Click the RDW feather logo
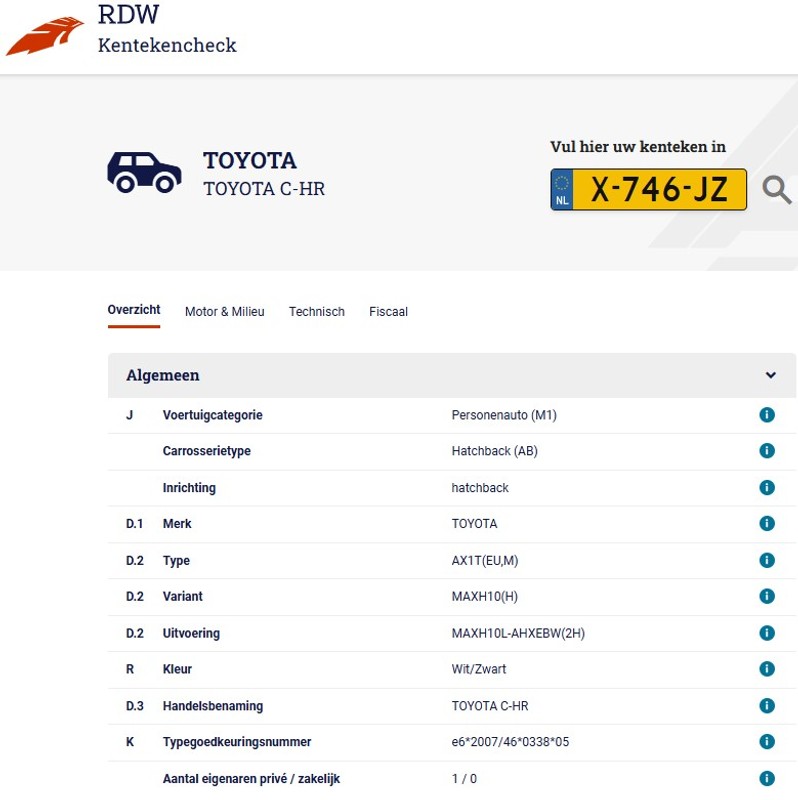 click(x=44, y=36)
